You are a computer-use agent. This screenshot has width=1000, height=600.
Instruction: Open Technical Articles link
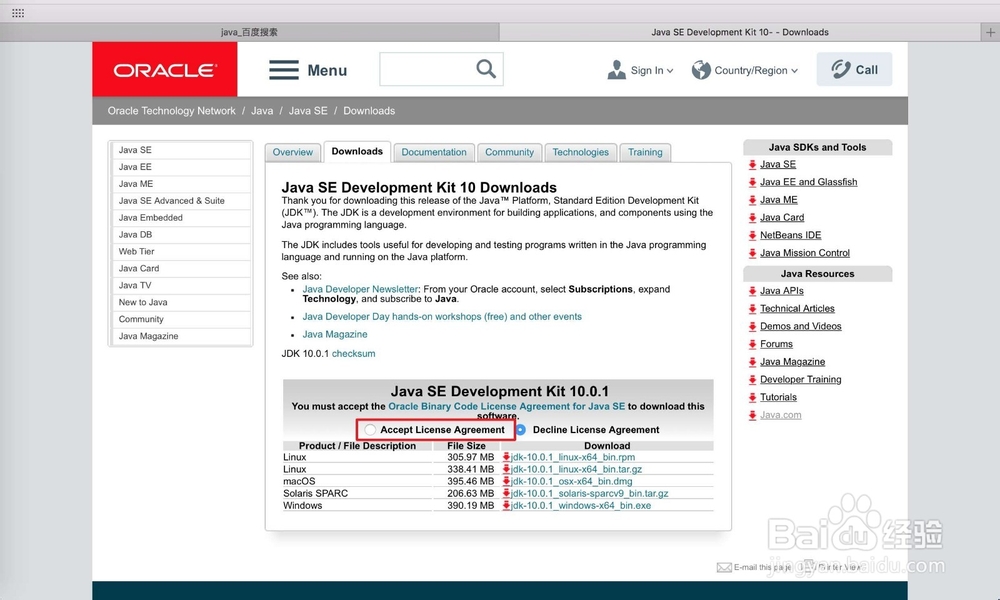click(797, 309)
